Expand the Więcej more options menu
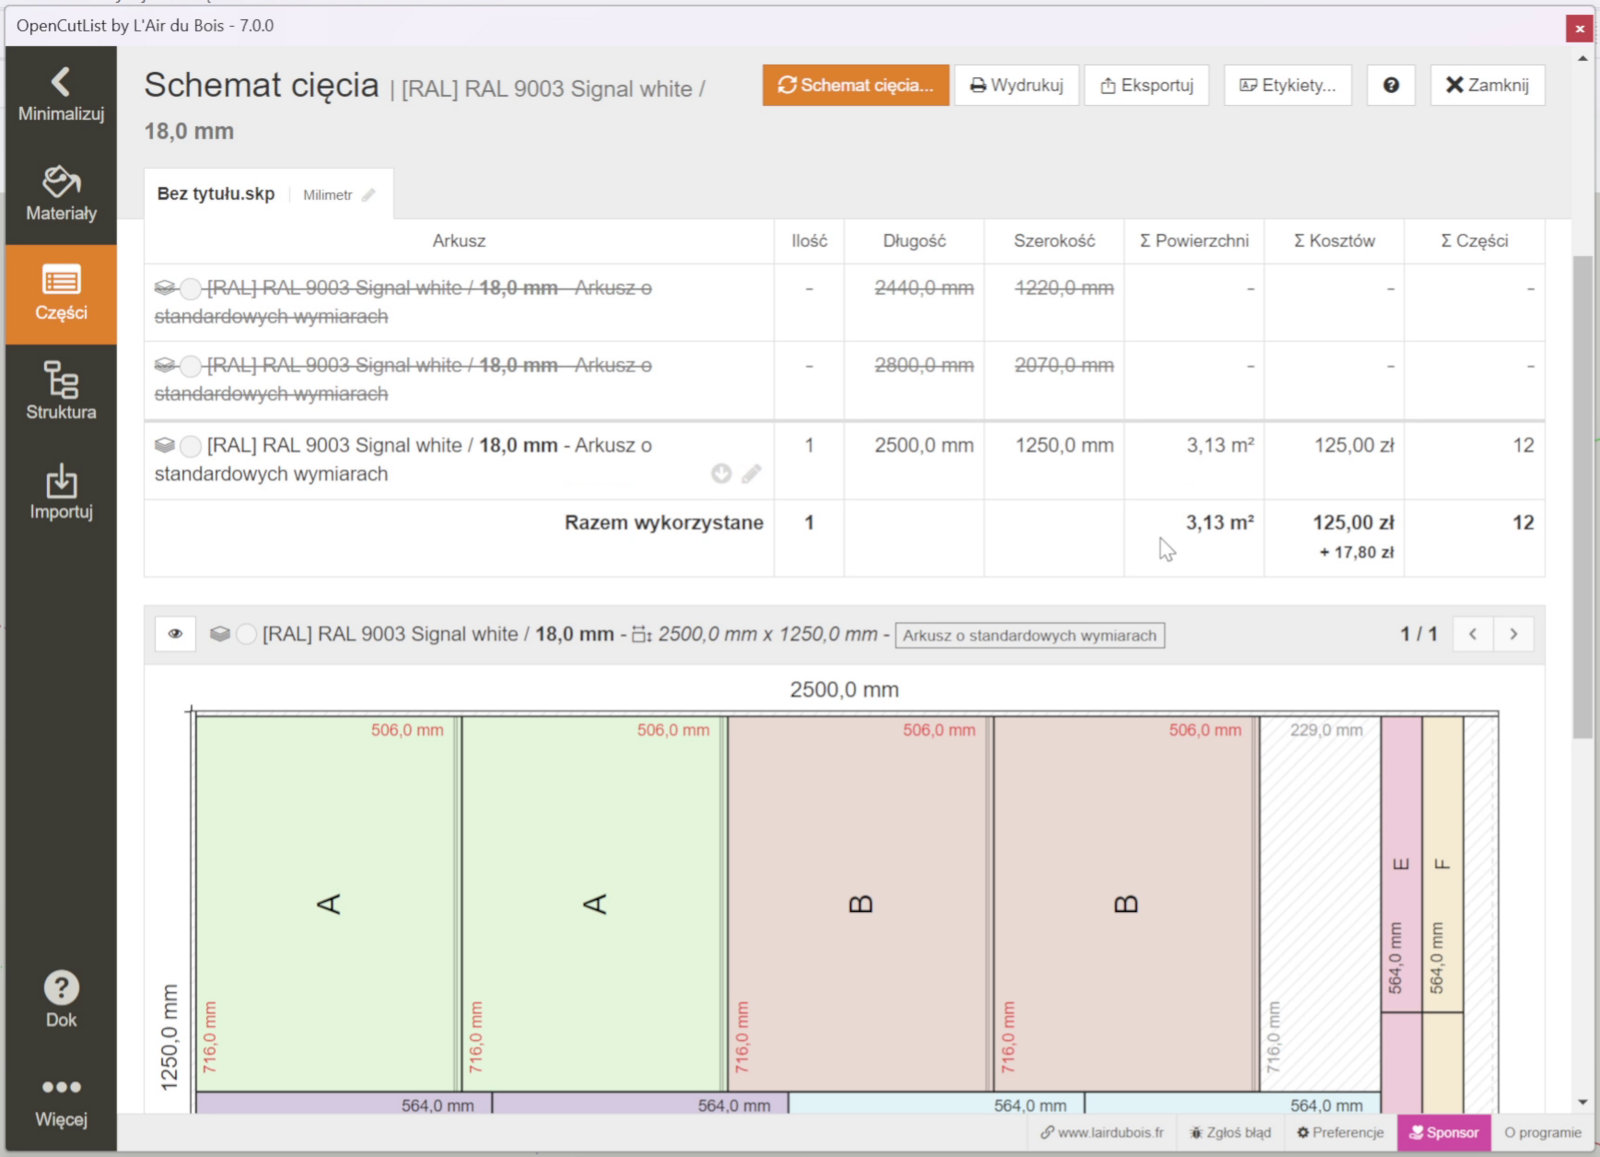 click(61, 1099)
